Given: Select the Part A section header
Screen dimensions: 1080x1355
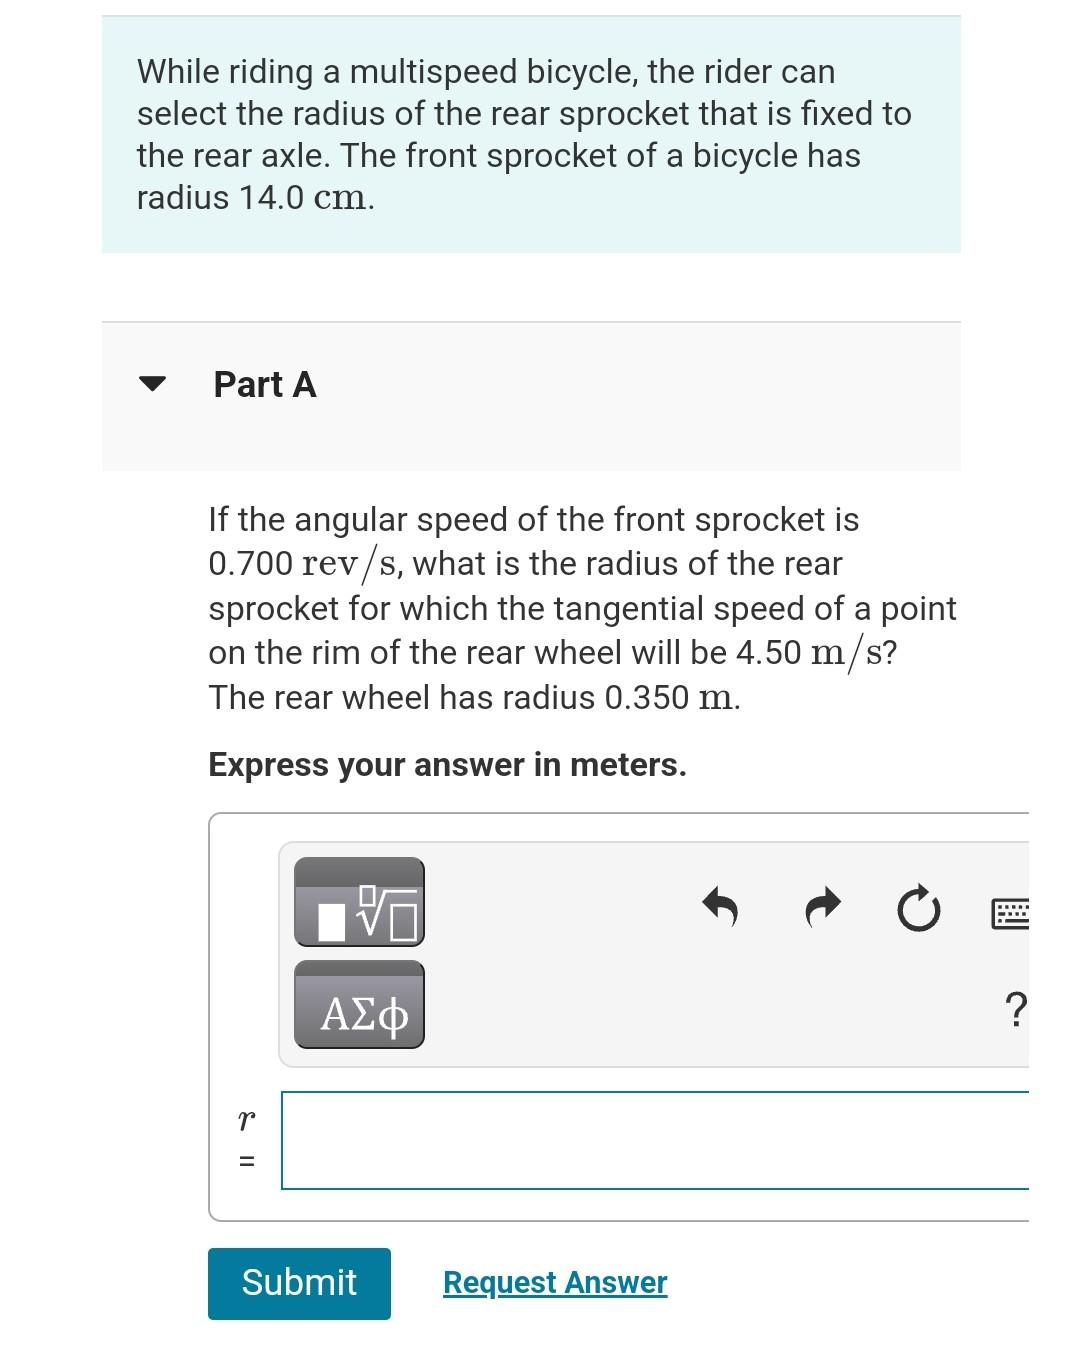Looking at the screenshot, I should tap(263, 385).
